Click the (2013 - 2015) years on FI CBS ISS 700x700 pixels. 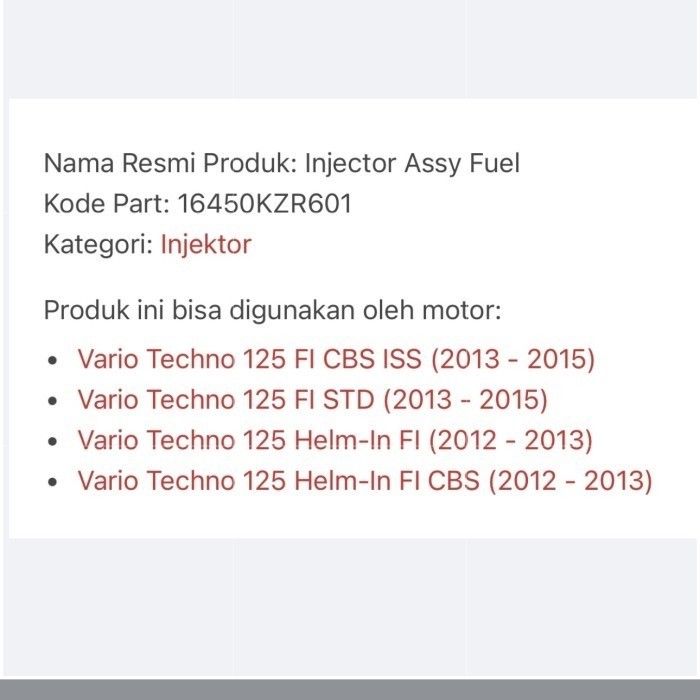point(513,360)
